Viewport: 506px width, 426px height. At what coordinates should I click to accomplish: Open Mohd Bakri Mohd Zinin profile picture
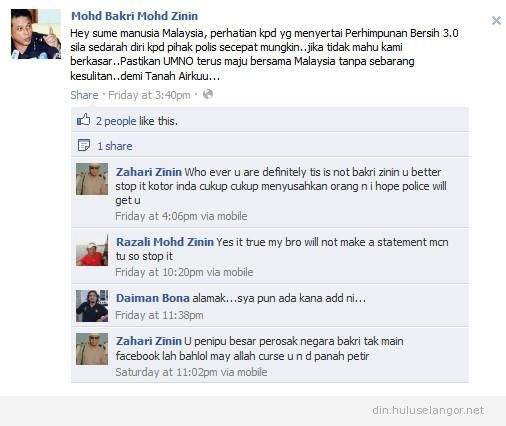(x=36, y=34)
